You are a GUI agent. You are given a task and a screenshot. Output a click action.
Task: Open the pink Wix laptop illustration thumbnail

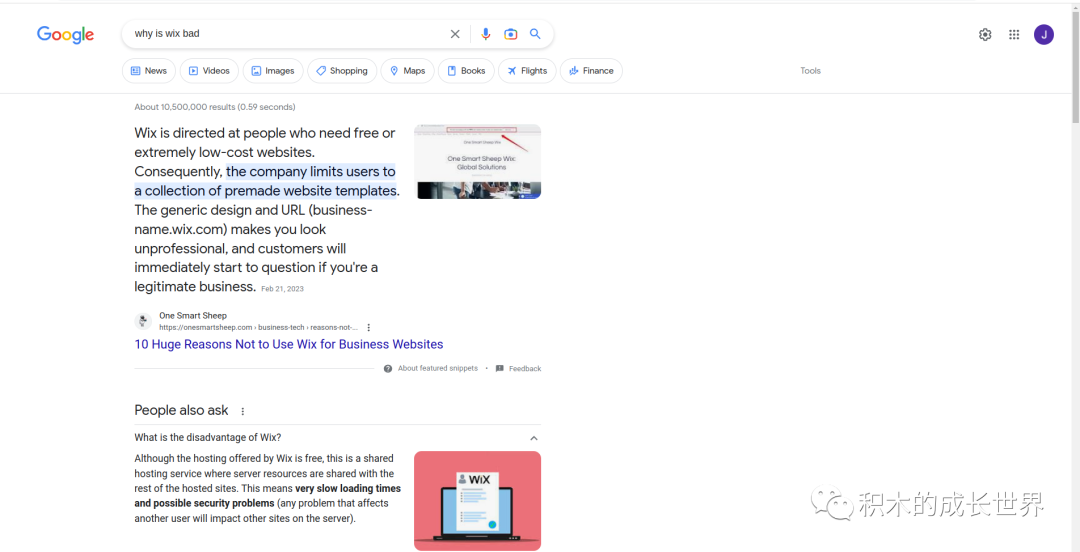click(x=477, y=500)
